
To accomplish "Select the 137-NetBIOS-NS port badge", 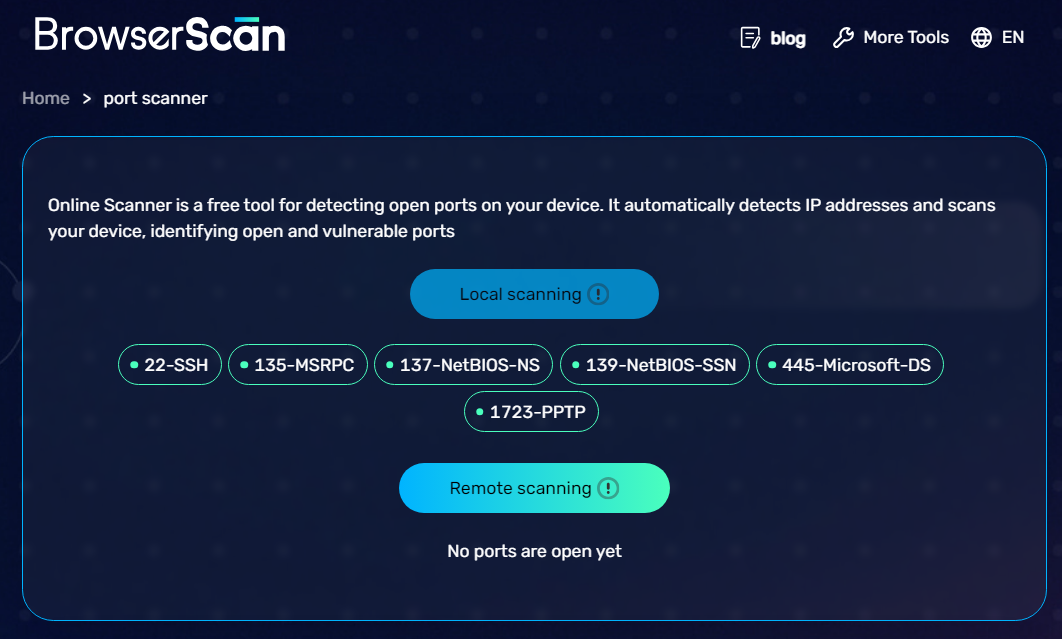I will pyautogui.click(x=463, y=364).
